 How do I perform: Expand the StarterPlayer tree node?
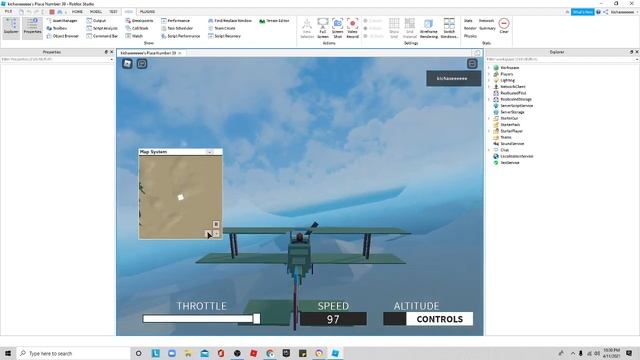pyautogui.click(x=489, y=131)
